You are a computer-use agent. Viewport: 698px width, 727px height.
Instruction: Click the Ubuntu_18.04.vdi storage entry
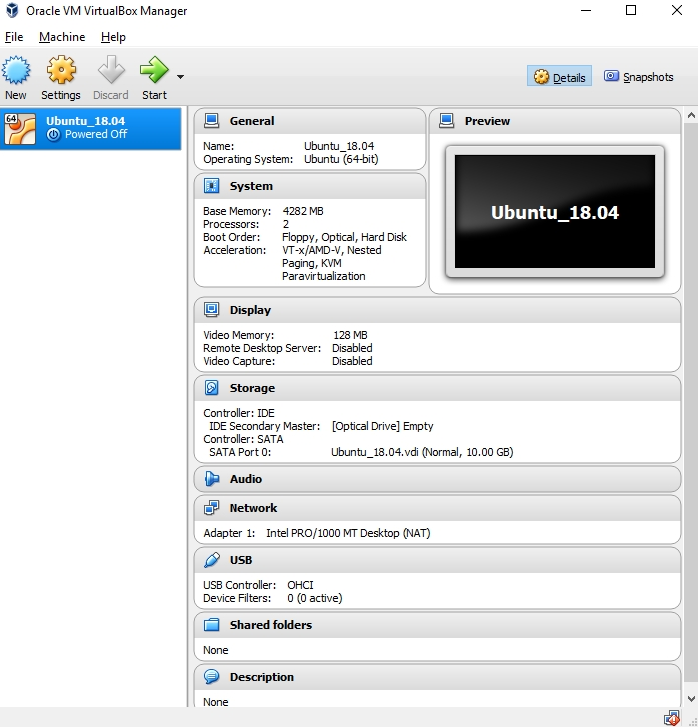click(x=422, y=452)
